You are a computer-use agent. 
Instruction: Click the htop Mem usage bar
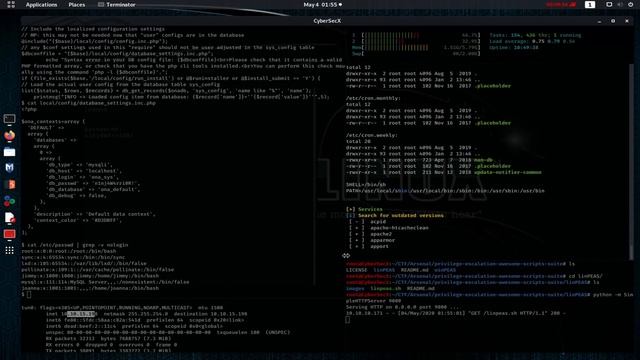(416, 47)
